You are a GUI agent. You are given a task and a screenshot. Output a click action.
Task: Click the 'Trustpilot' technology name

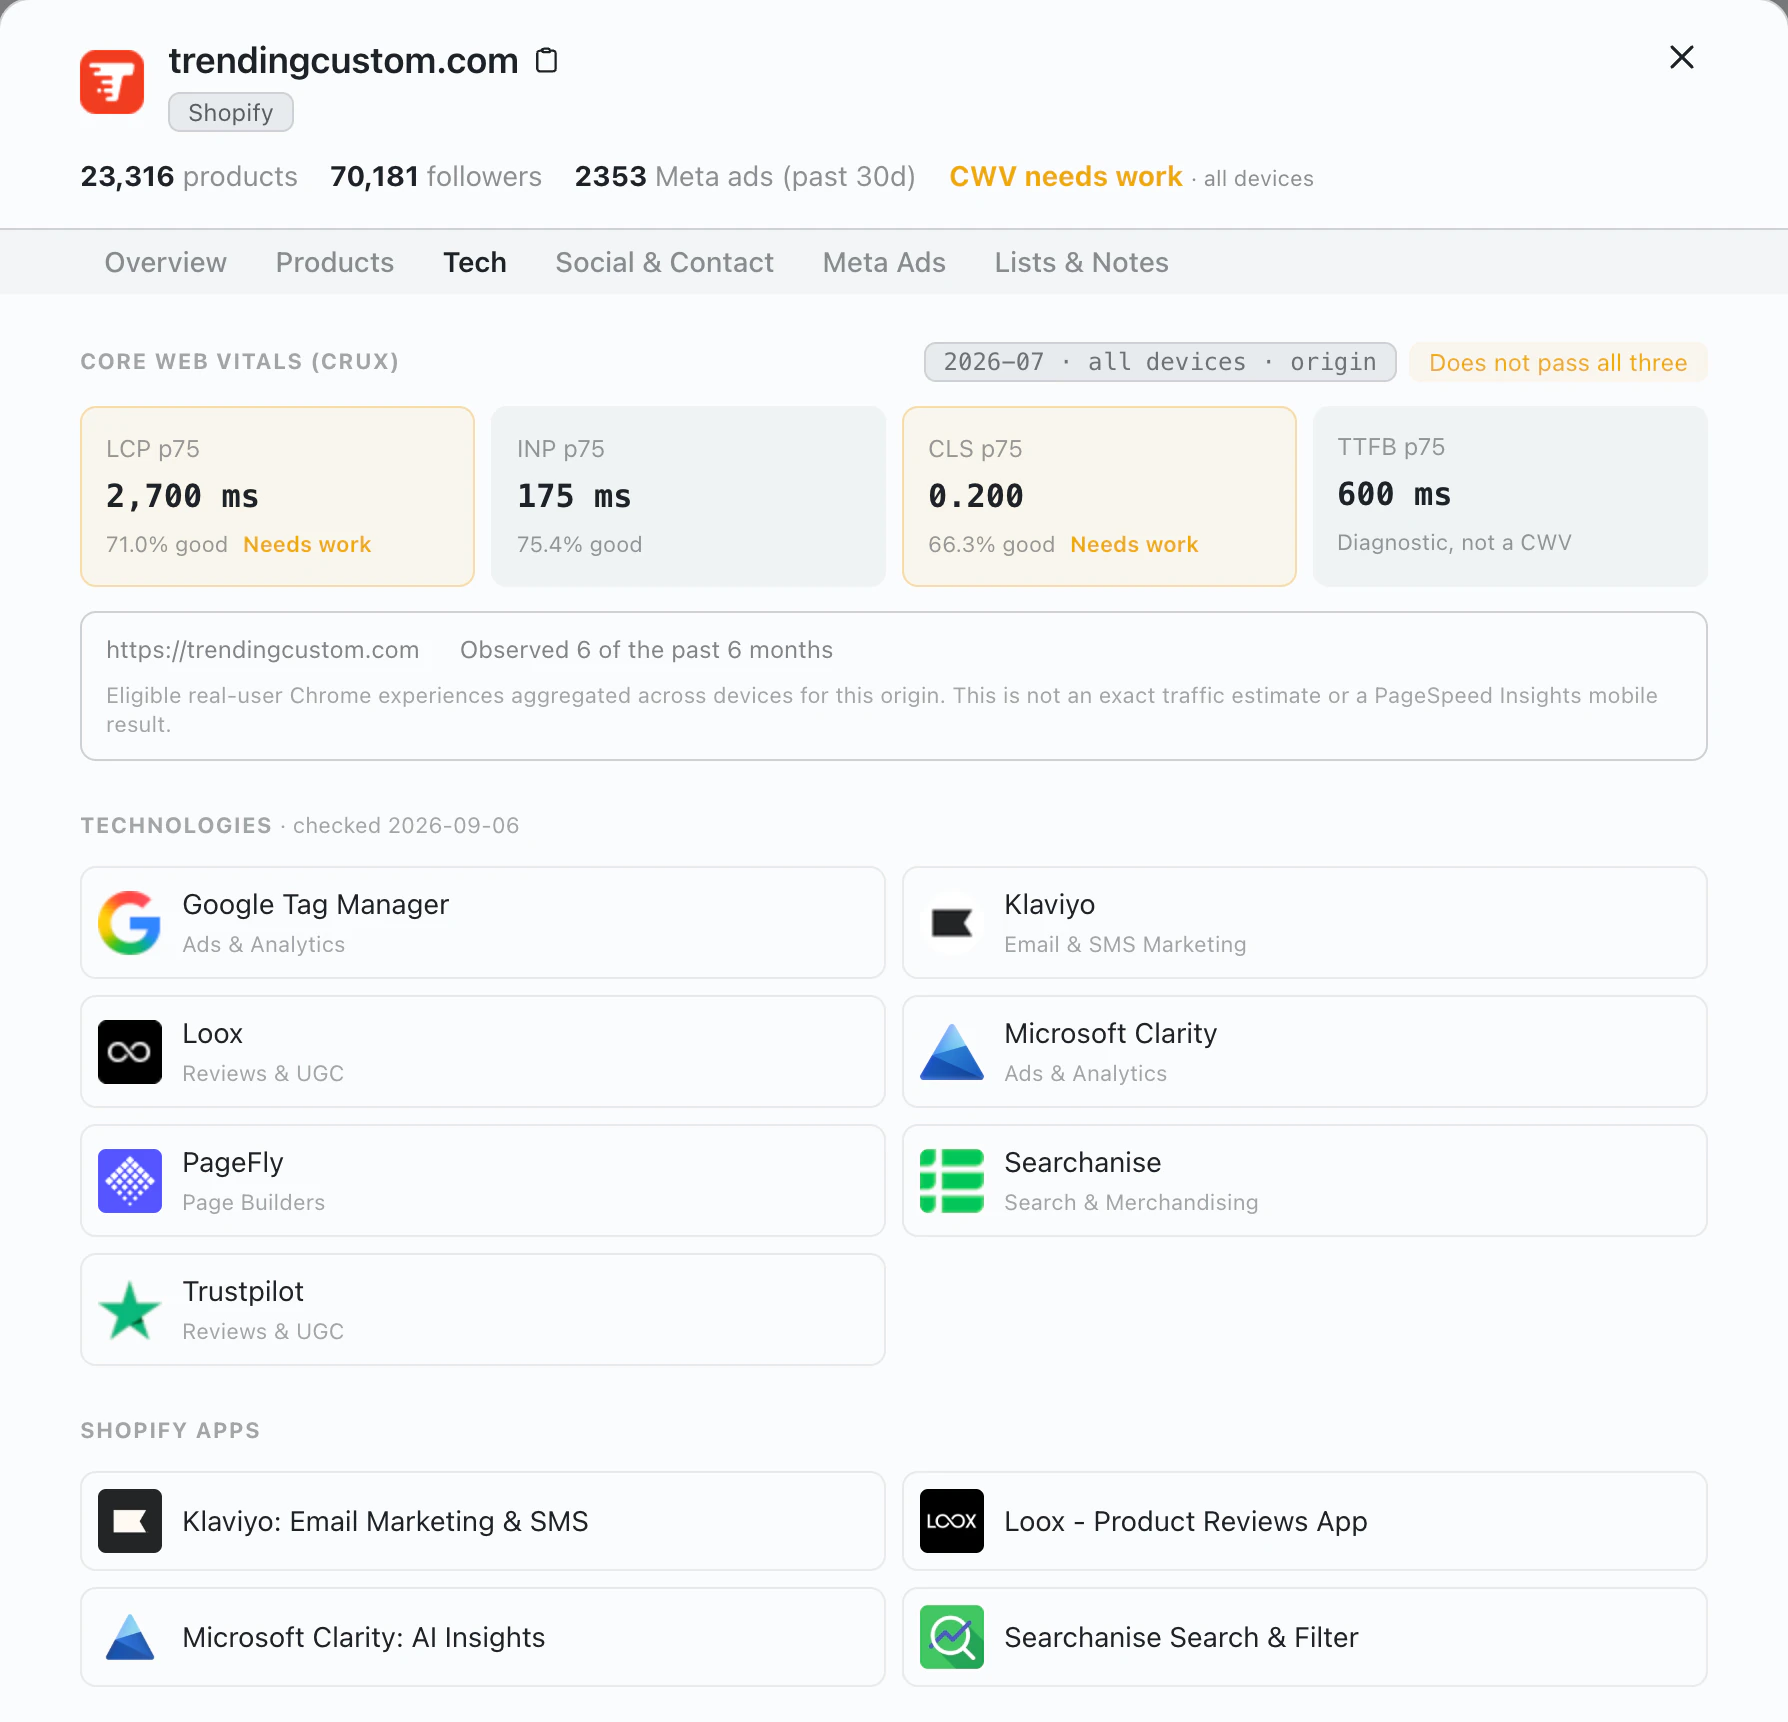point(243,1291)
